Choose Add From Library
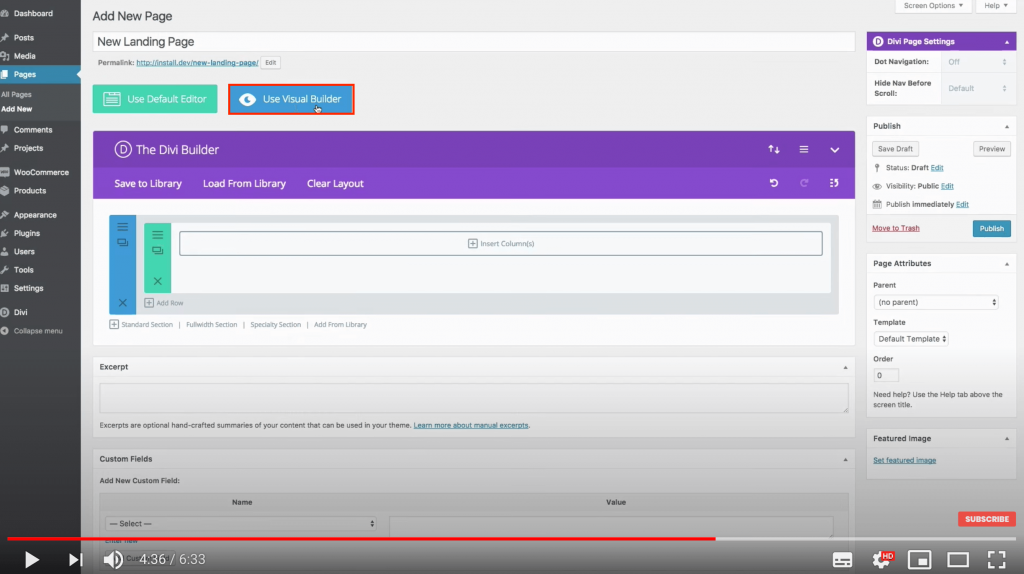This screenshot has height=574, width=1024. click(x=340, y=325)
